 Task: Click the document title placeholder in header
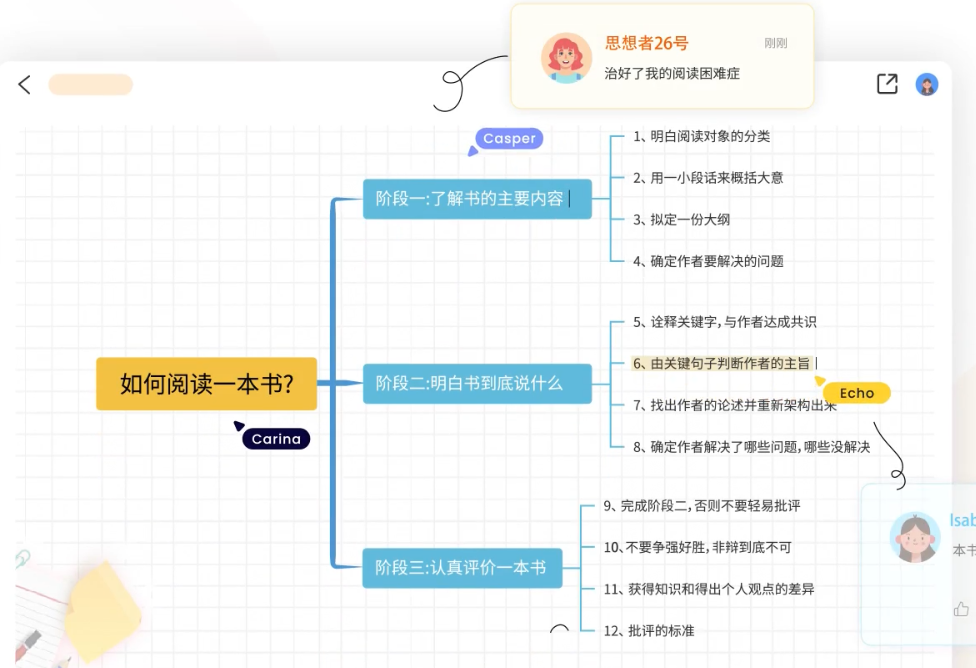90,85
